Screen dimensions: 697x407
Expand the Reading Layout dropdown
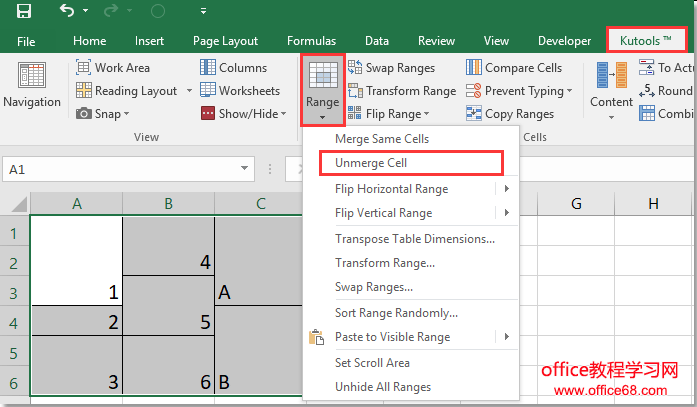(185, 91)
